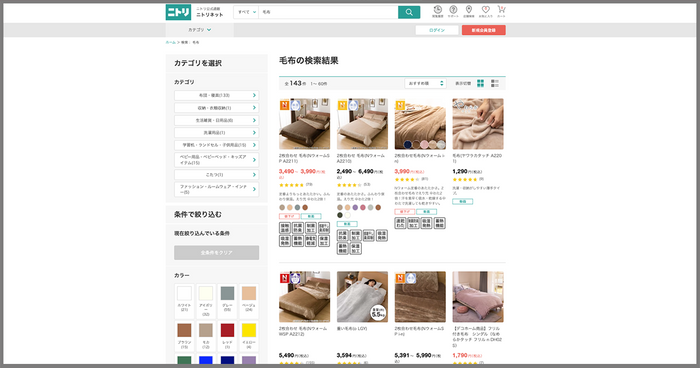
Task: Open the support question mark icon
Action: point(453,11)
